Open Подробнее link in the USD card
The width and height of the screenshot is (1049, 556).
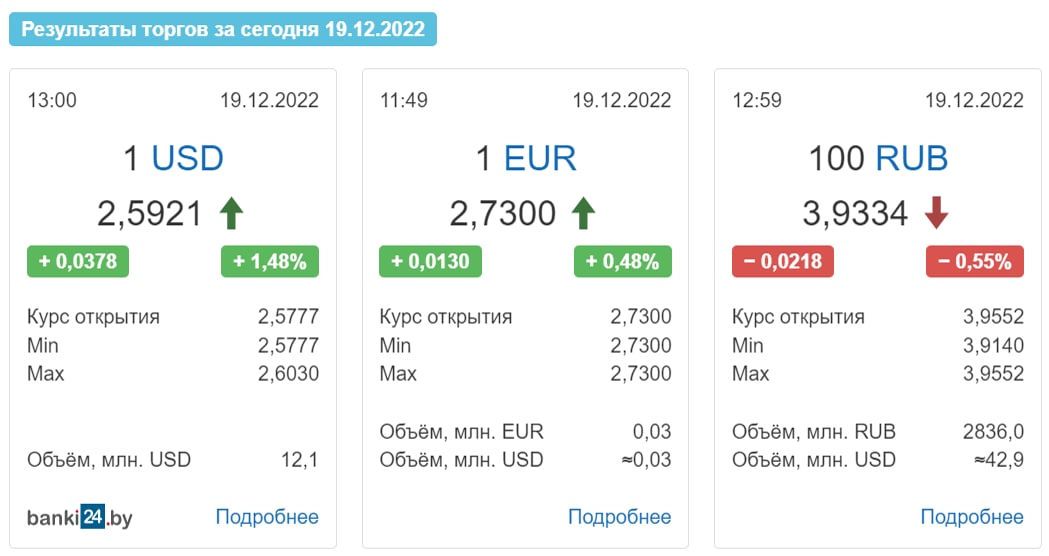267,517
